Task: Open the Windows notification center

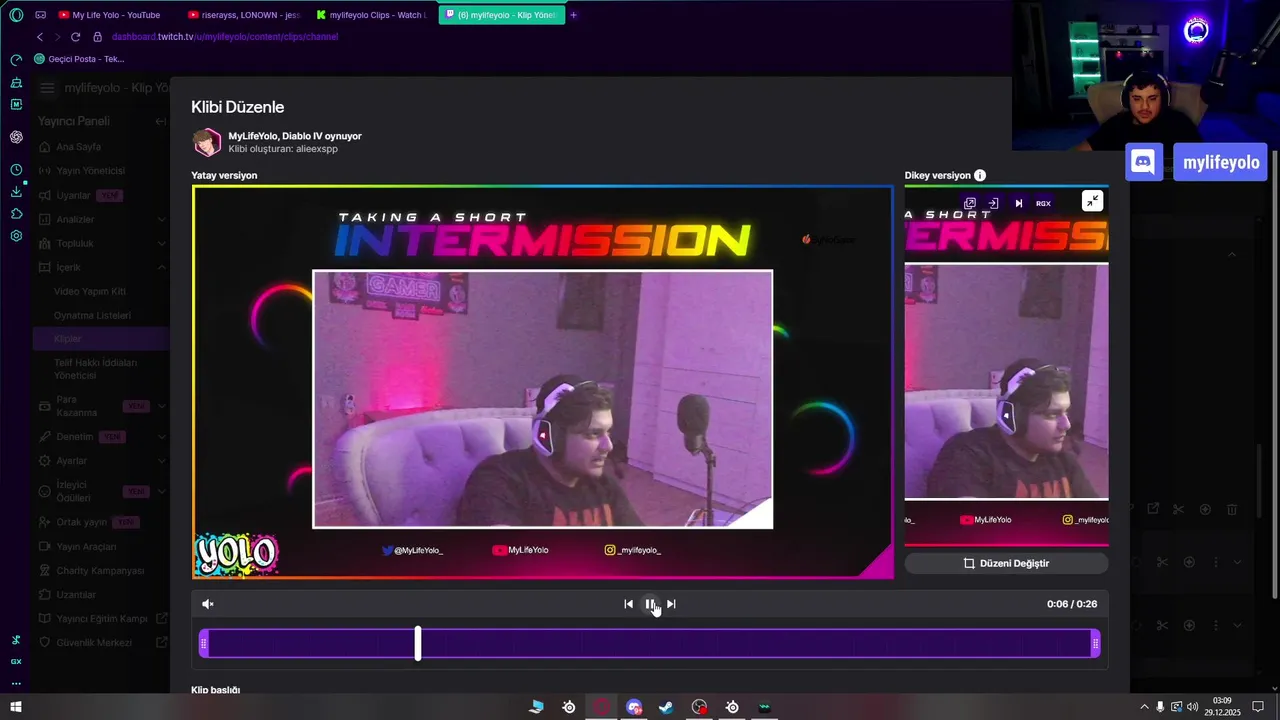Action: click(x=1258, y=707)
